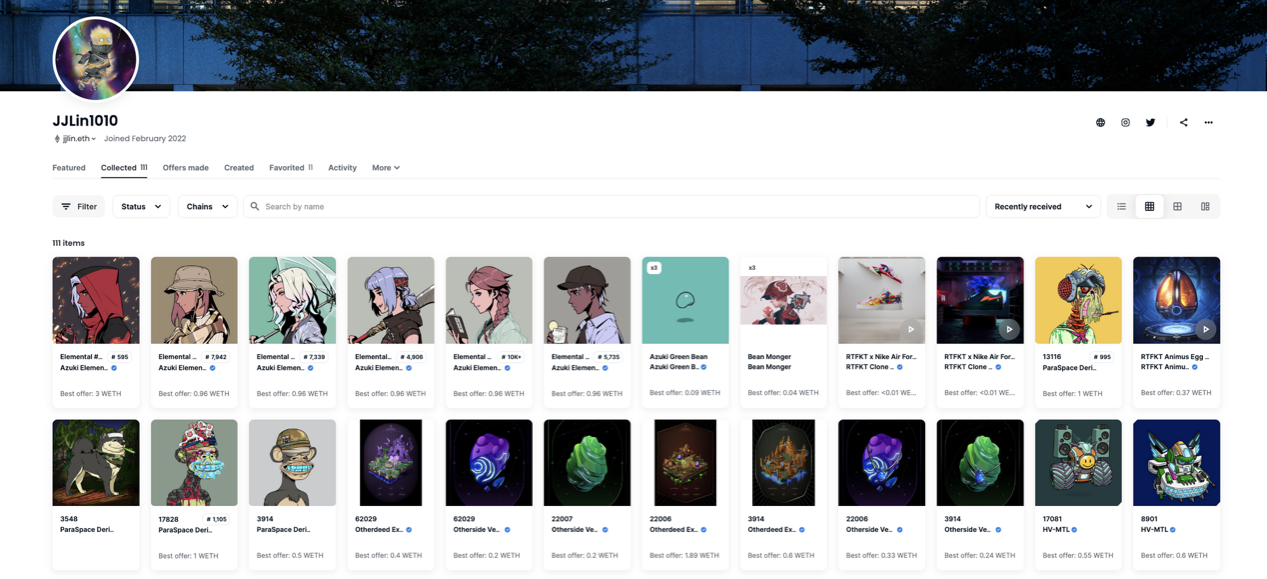This screenshot has width=1267, height=579.
Task: Select the mosaic view layout icon
Action: click(1205, 207)
